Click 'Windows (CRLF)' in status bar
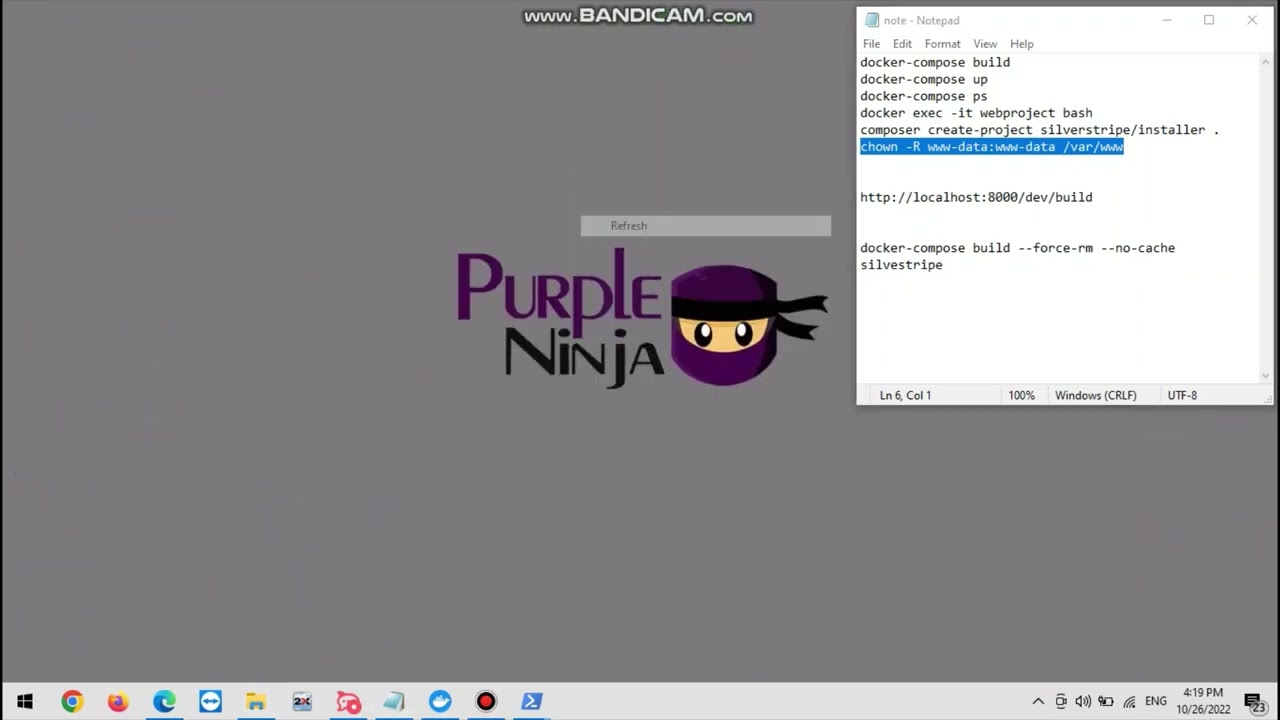 click(1095, 395)
